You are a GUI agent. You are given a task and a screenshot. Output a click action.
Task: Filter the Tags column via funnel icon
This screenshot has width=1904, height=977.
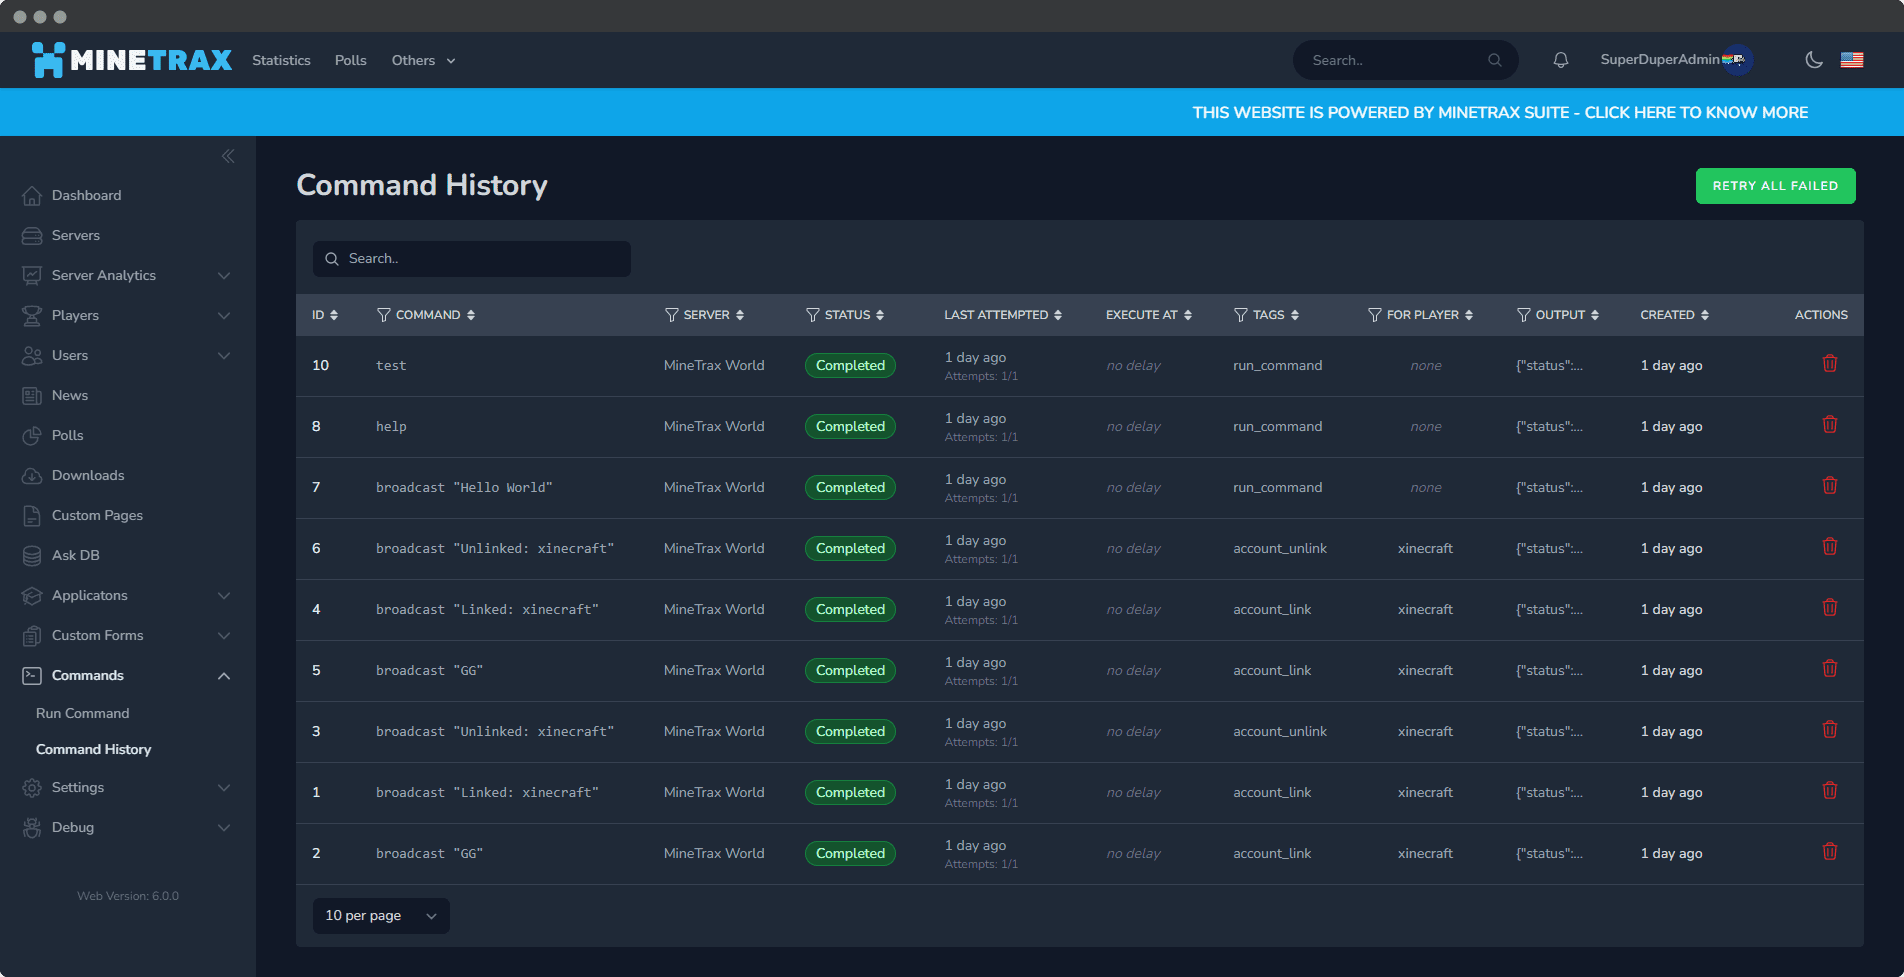1240,315
